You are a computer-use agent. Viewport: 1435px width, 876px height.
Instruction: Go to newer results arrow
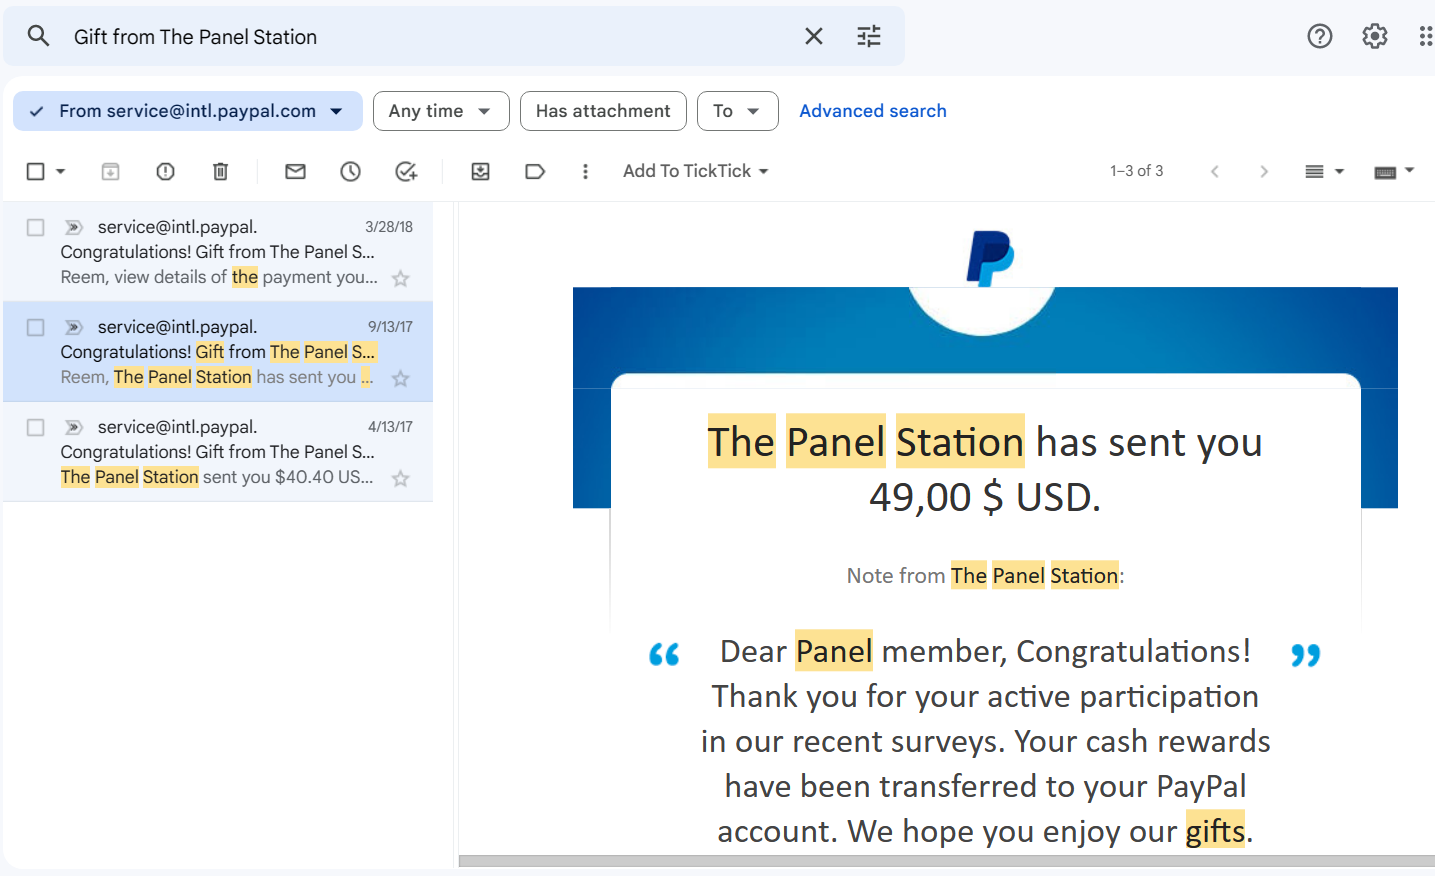point(1214,171)
